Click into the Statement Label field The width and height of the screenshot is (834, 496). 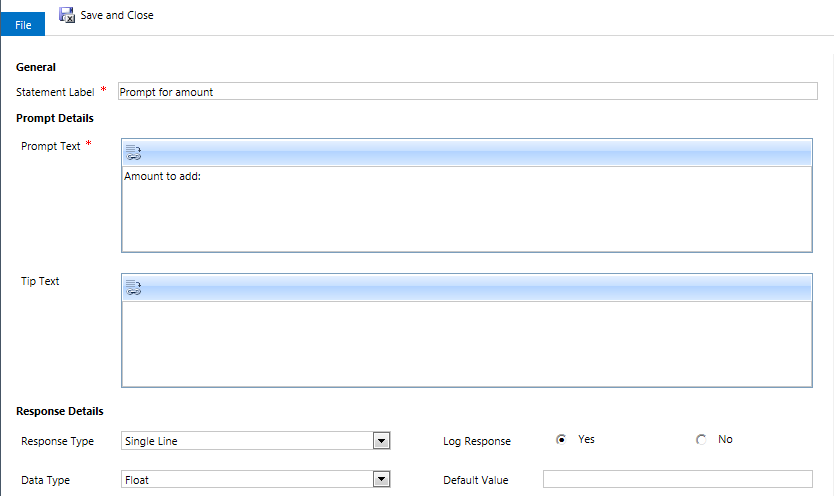tap(468, 91)
